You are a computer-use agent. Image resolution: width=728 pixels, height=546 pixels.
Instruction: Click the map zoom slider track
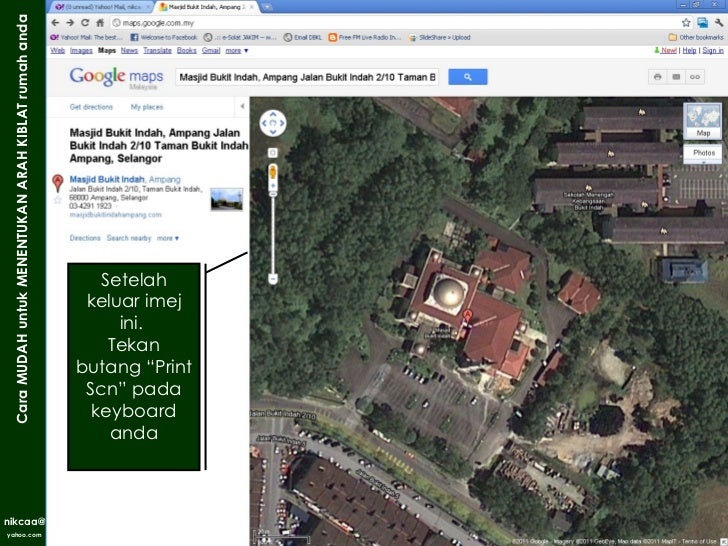(x=273, y=234)
